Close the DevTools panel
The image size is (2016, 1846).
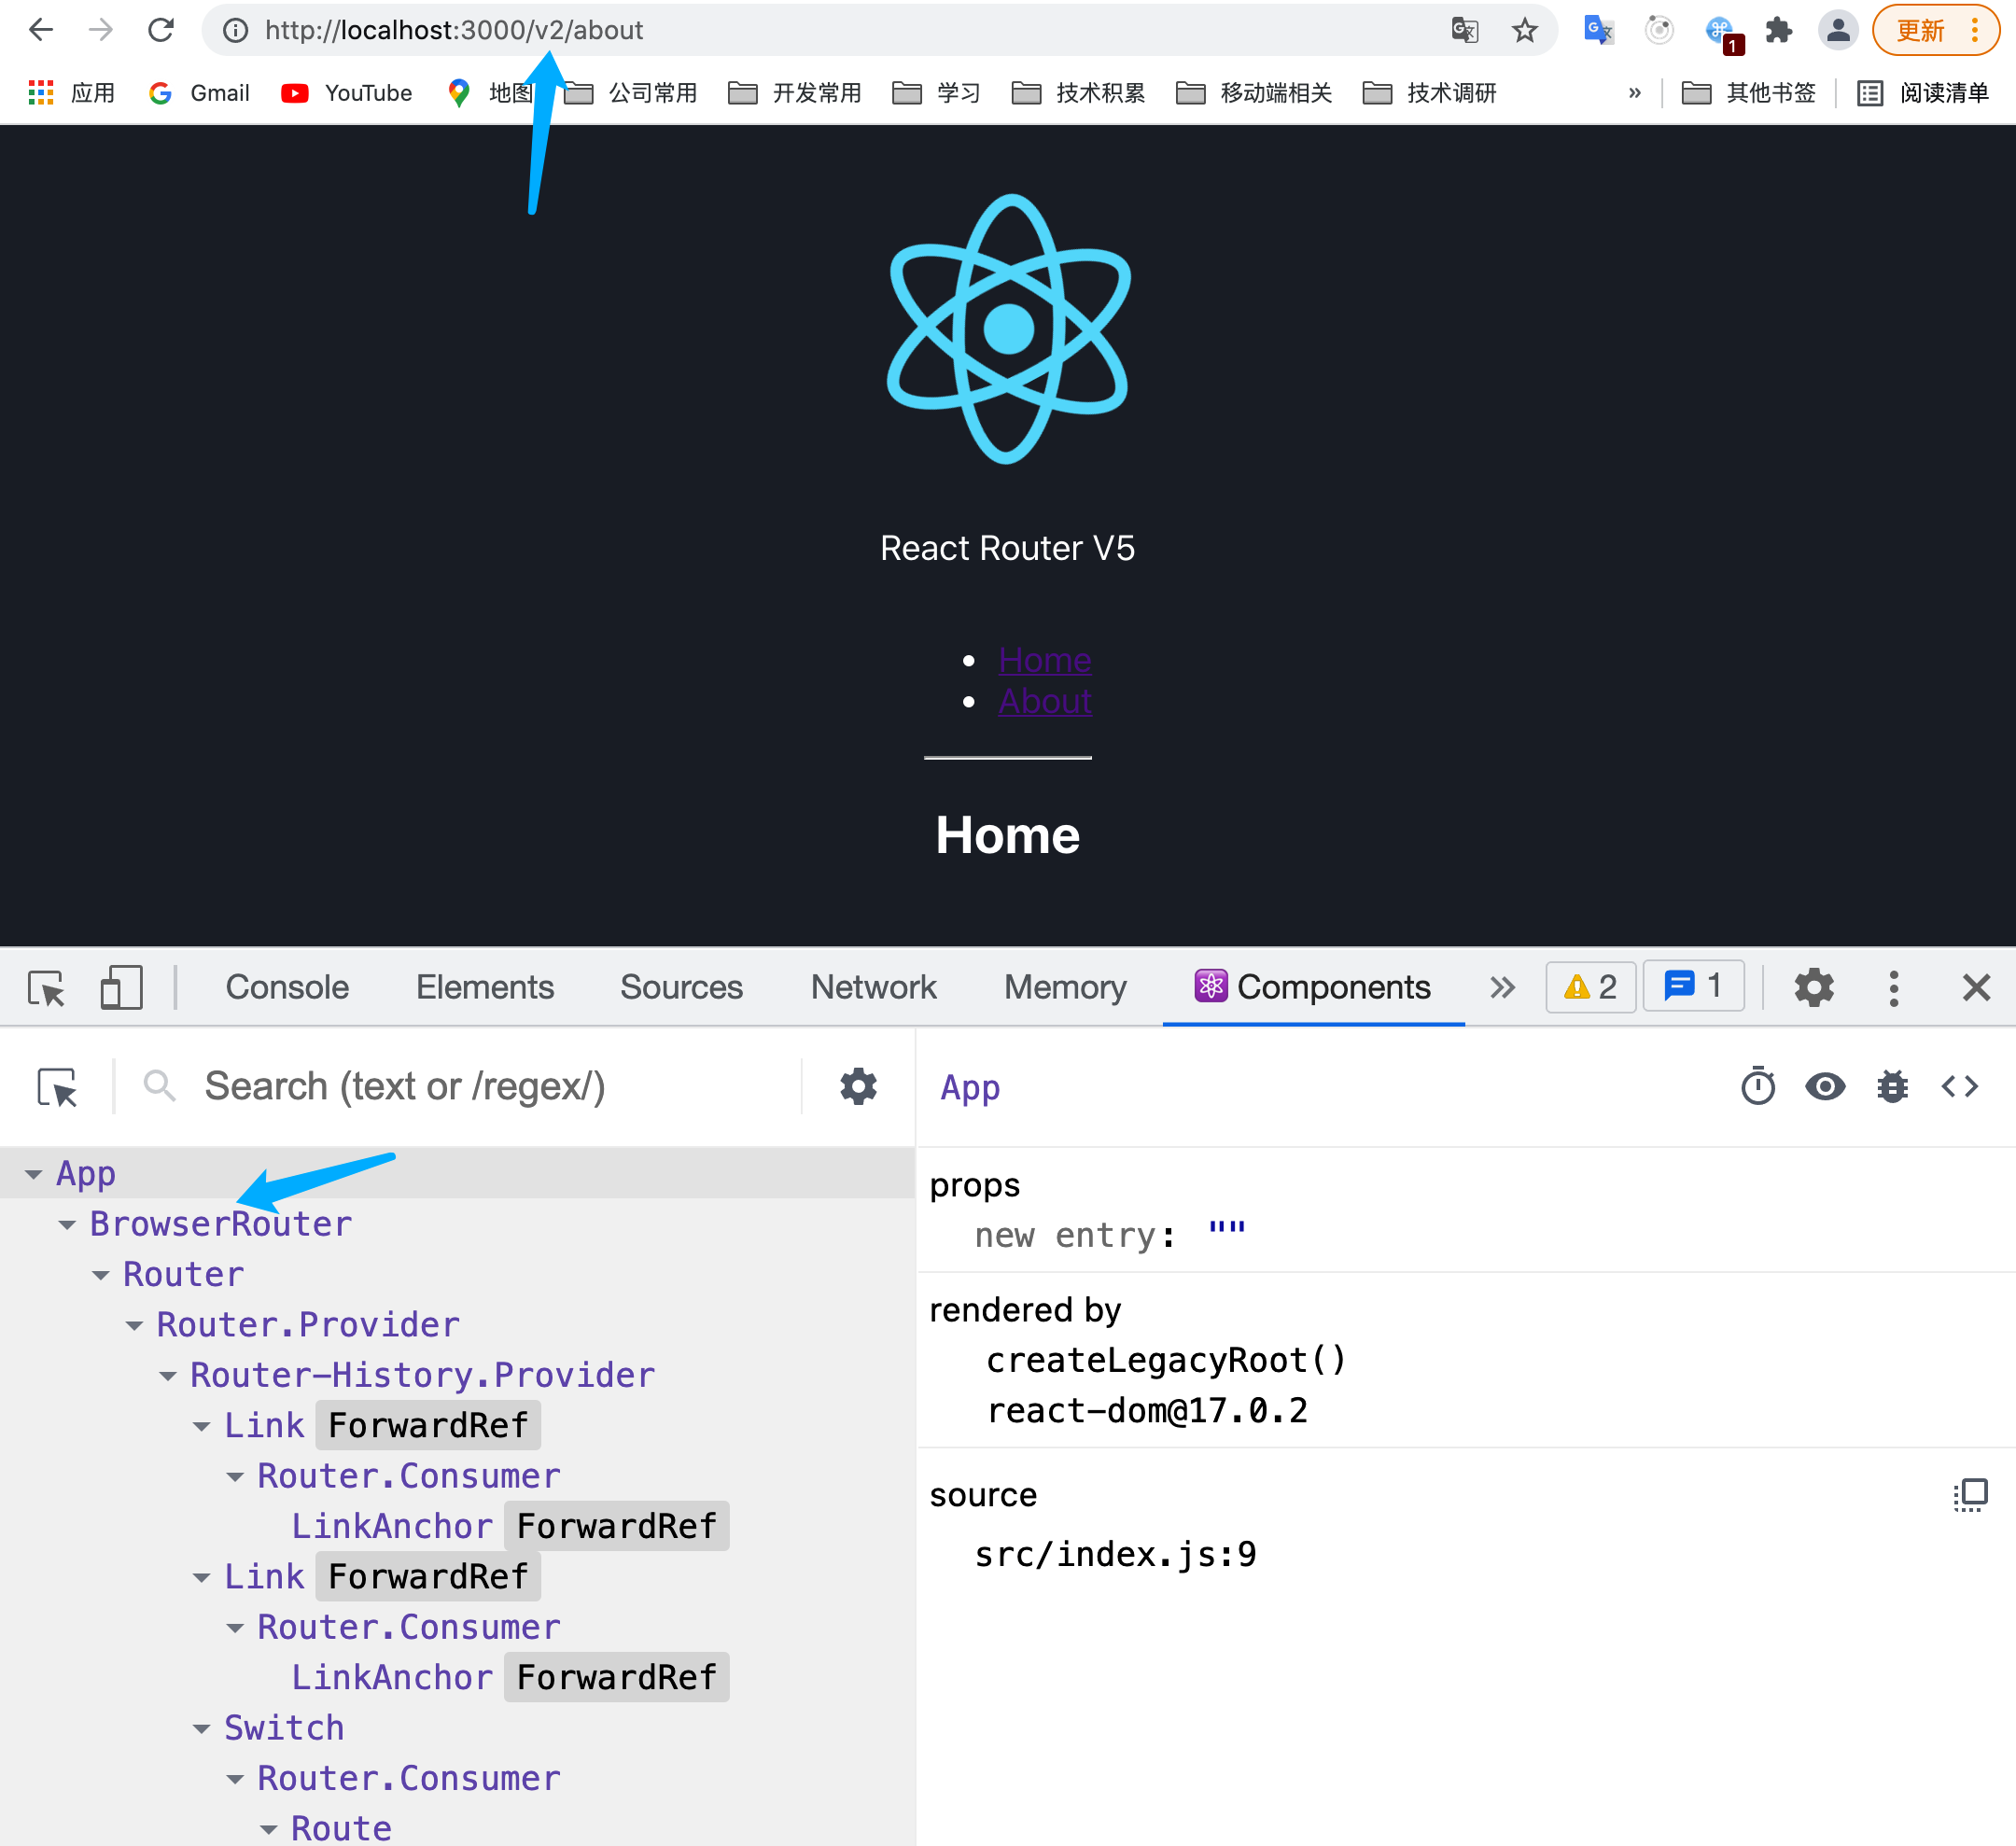point(1976,988)
